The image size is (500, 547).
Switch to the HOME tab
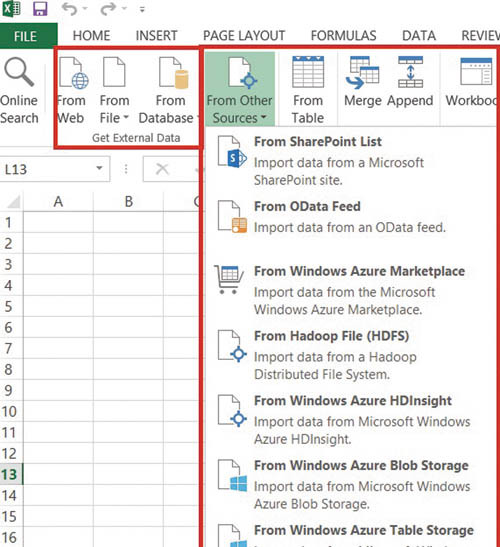(x=91, y=36)
